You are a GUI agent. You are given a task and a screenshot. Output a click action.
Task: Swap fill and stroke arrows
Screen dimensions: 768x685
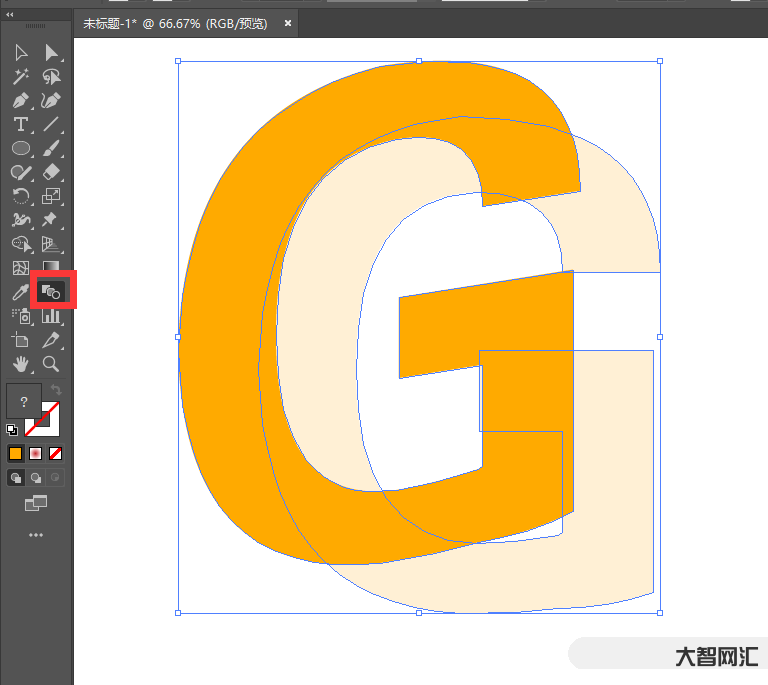[56, 389]
